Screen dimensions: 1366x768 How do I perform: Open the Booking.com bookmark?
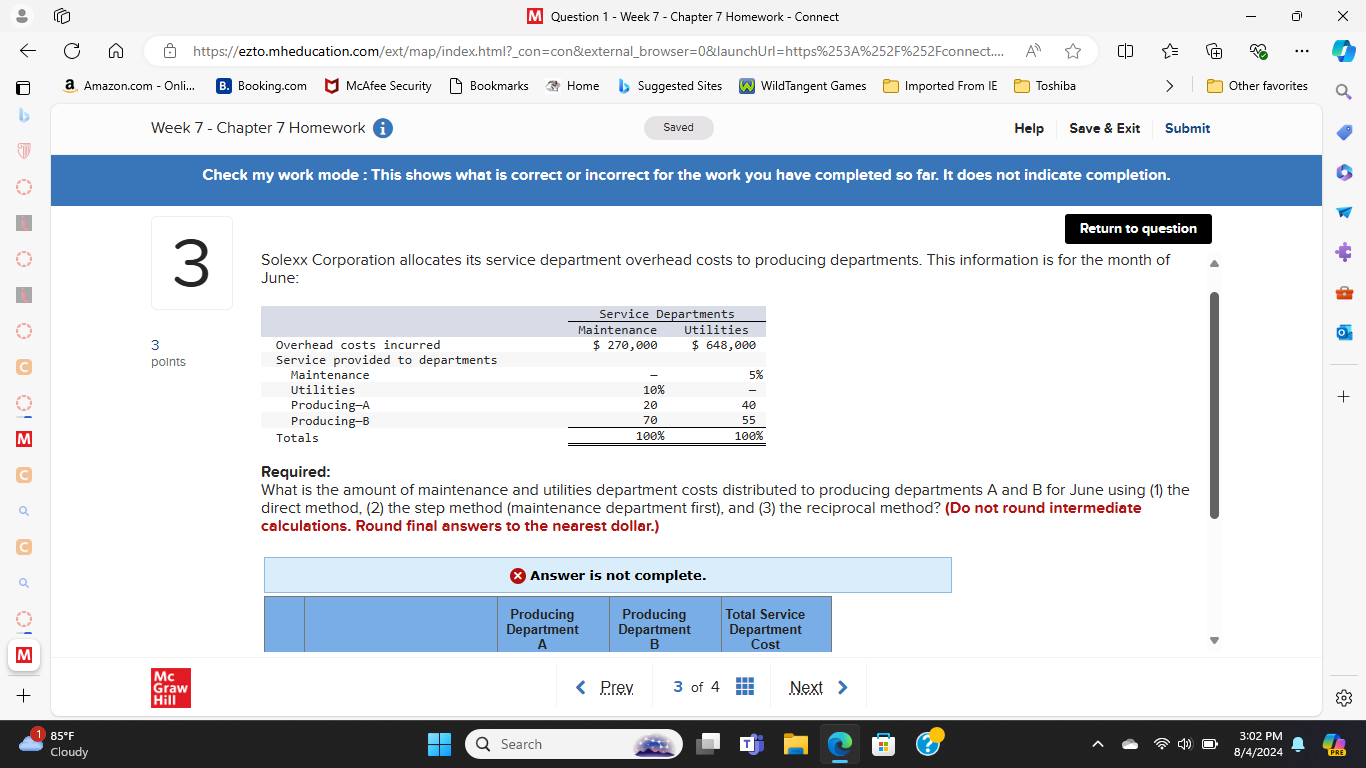[x=261, y=86]
